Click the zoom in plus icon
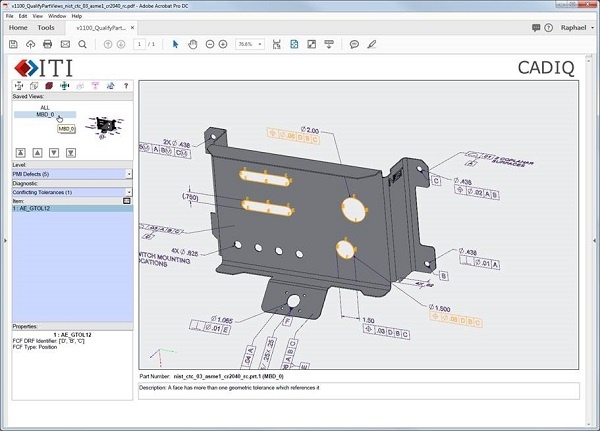This screenshot has height=431, width=600. click(x=223, y=44)
